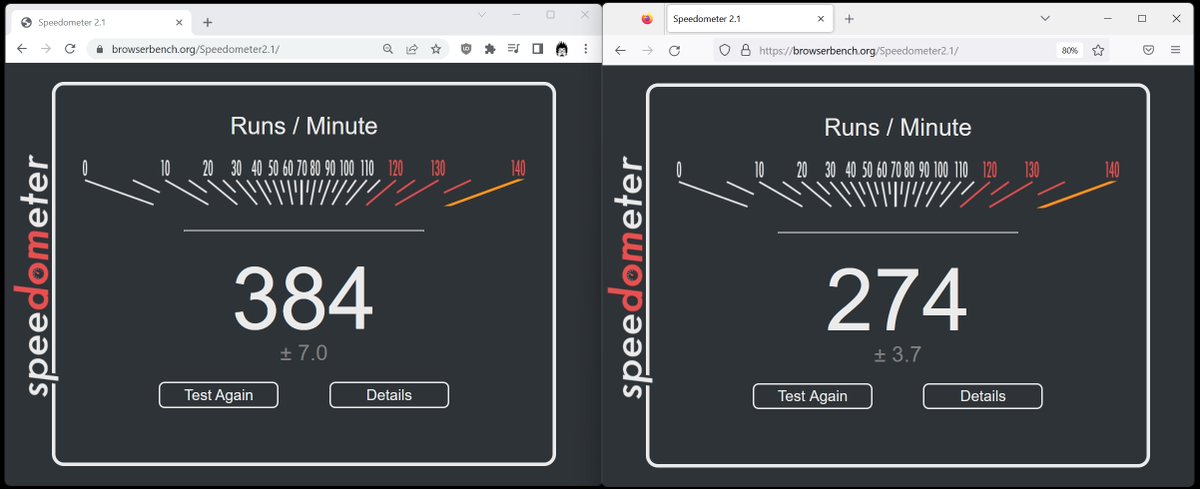Open Firefox's hamburger application menu

tap(1175, 50)
